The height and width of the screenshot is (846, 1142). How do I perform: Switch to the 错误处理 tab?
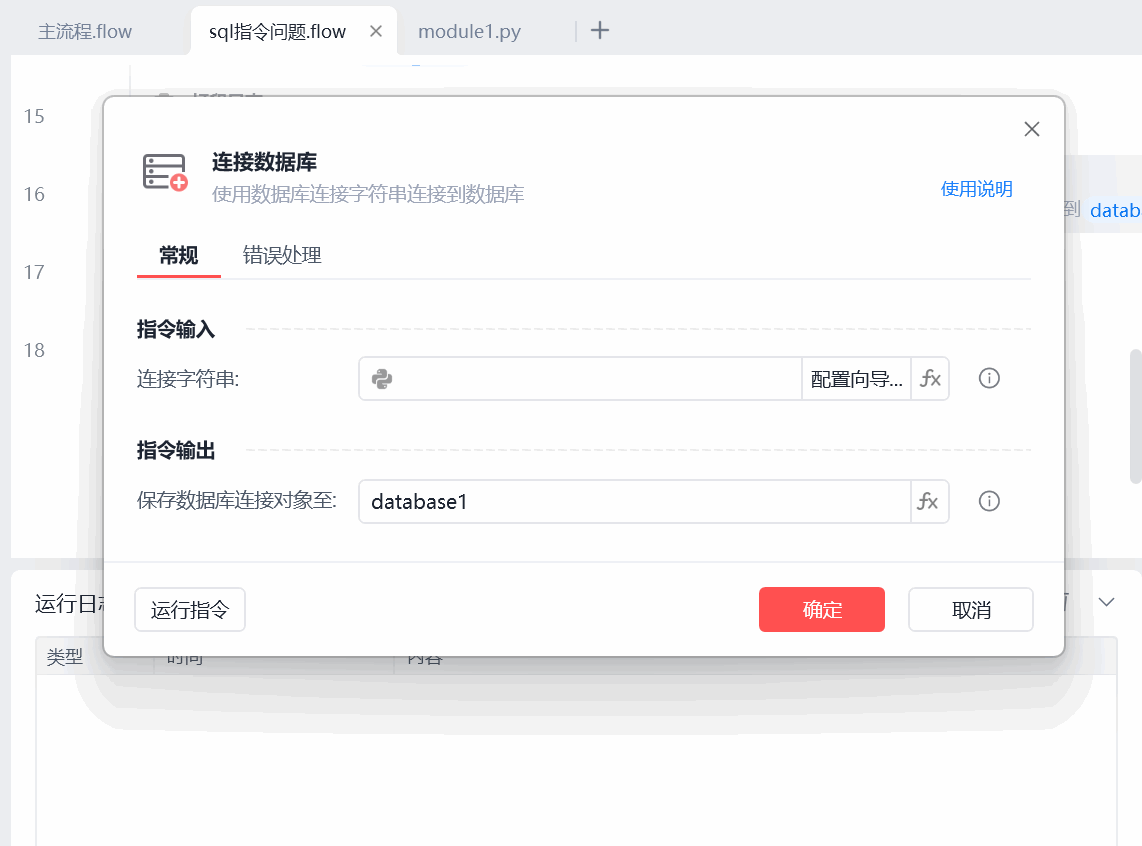tap(282, 256)
